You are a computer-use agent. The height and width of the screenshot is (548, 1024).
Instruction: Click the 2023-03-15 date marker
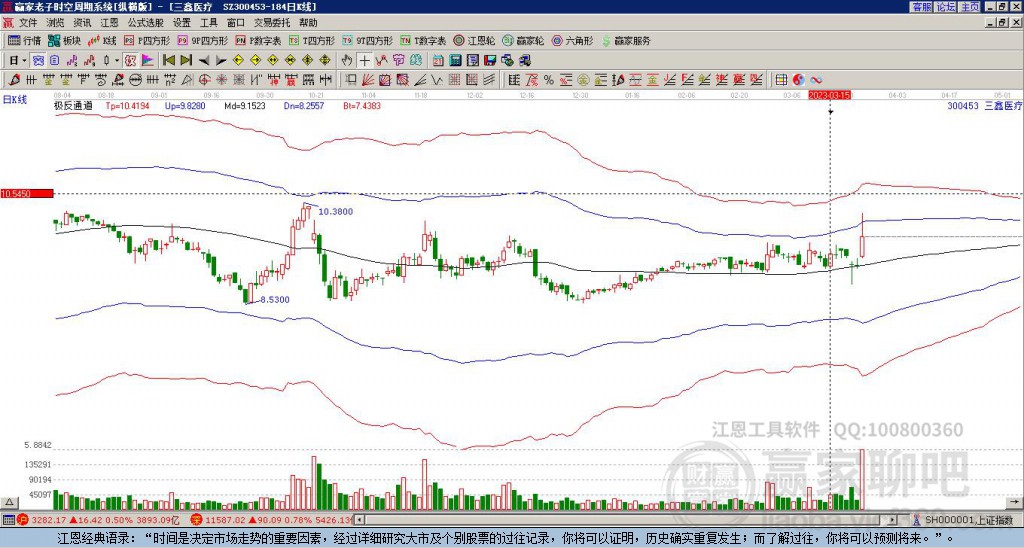pos(829,95)
